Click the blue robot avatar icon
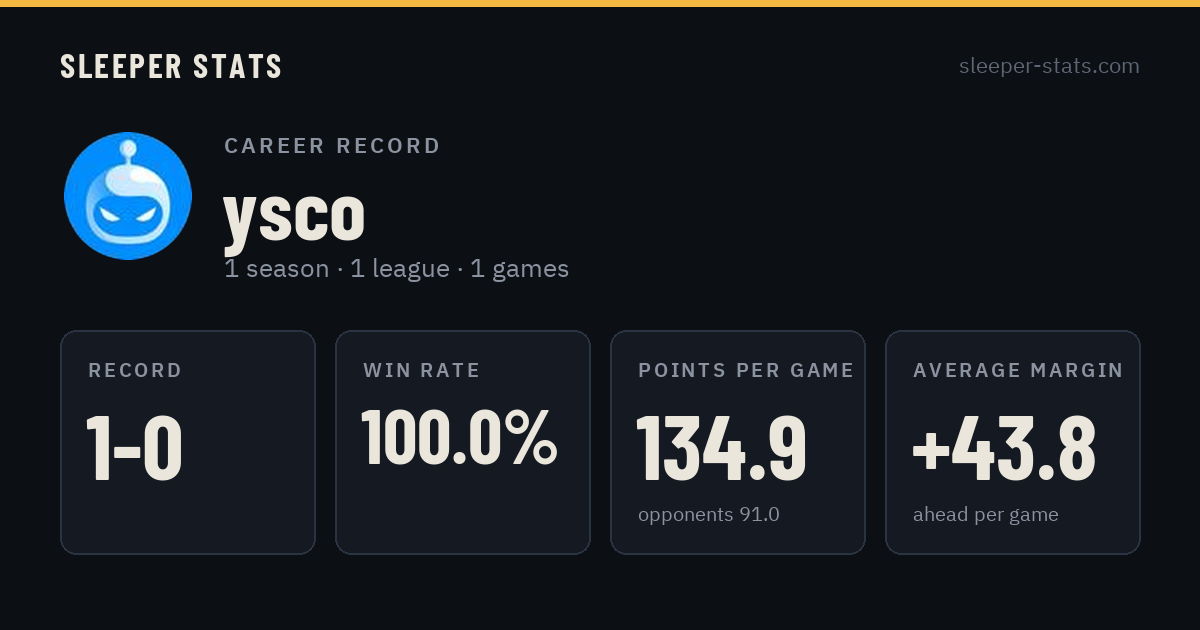 pyautogui.click(x=128, y=196)
